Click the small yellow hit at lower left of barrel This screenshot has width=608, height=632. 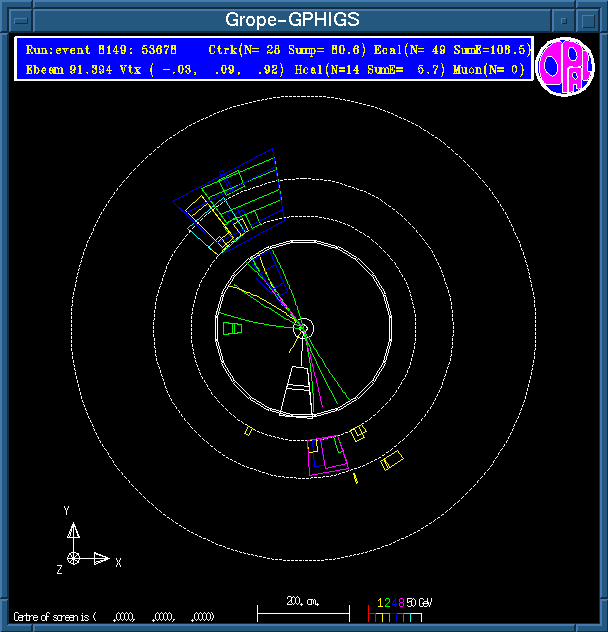tap(248, 431)
